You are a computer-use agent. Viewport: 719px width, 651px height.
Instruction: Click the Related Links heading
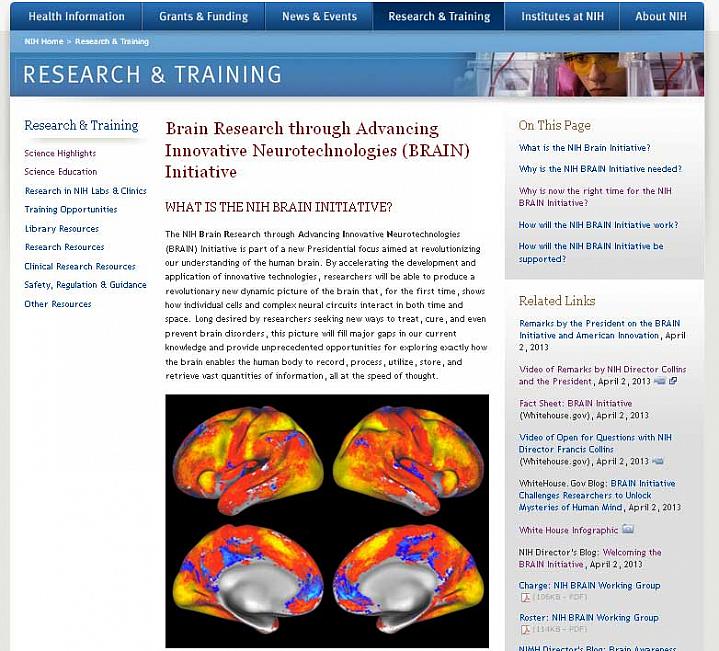[x=557, y=301]
